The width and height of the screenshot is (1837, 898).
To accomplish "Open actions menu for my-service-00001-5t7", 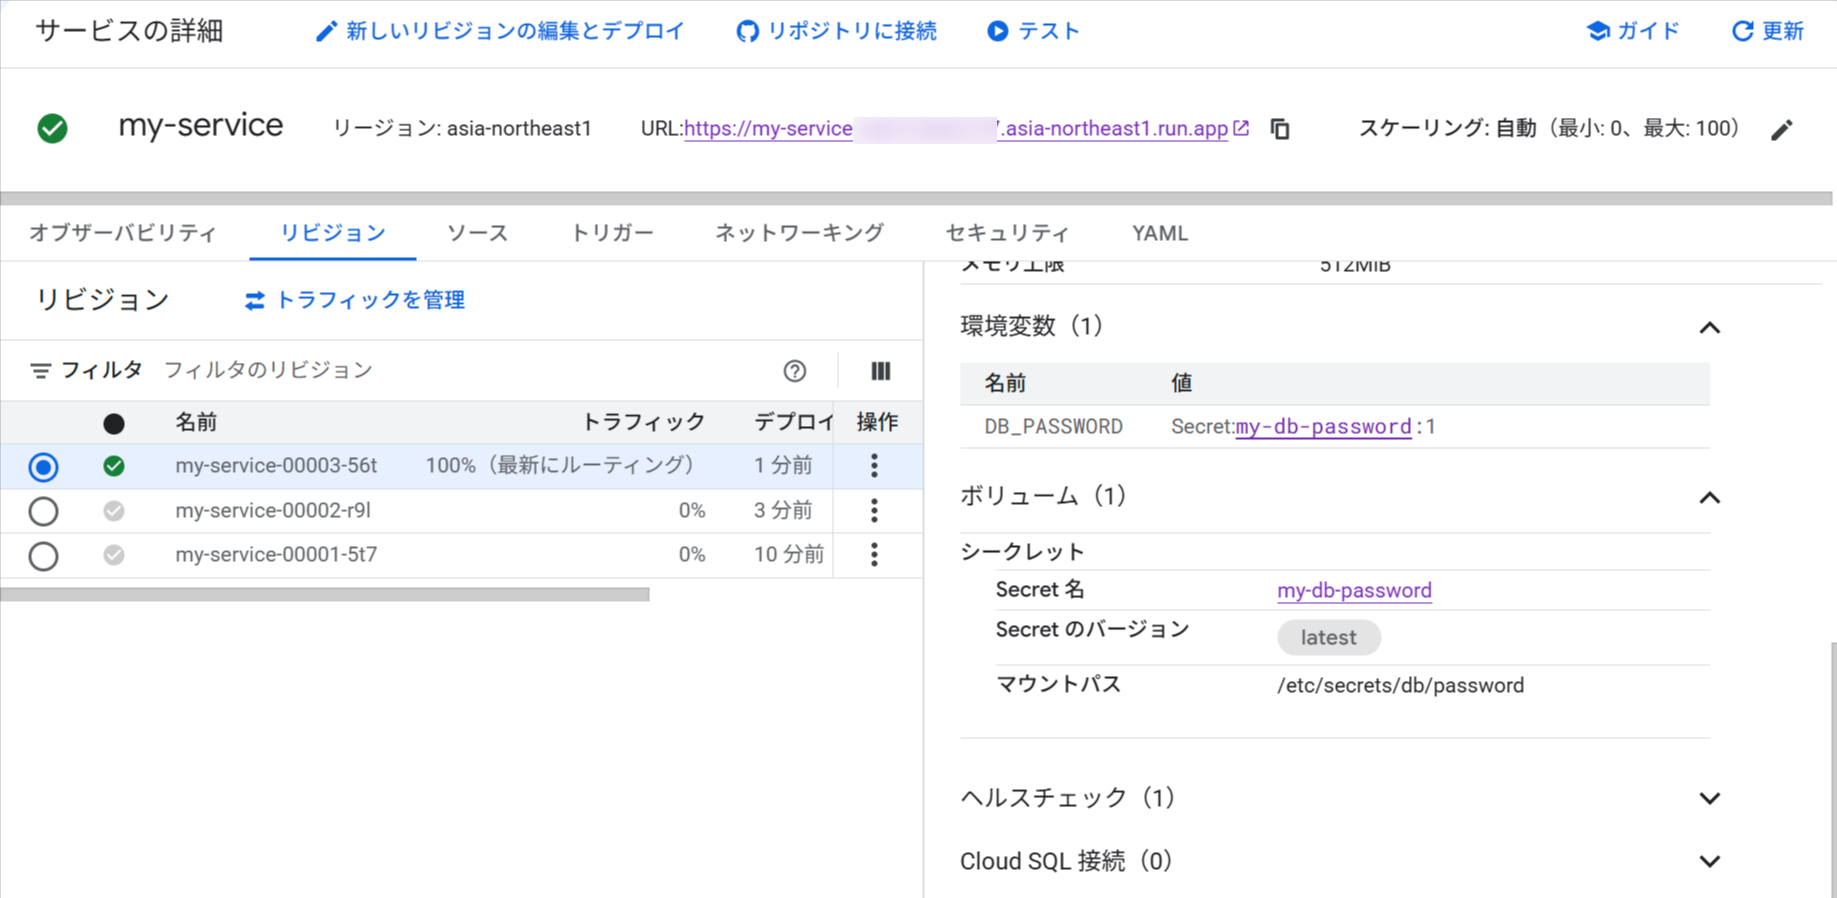I will point(874,555).
